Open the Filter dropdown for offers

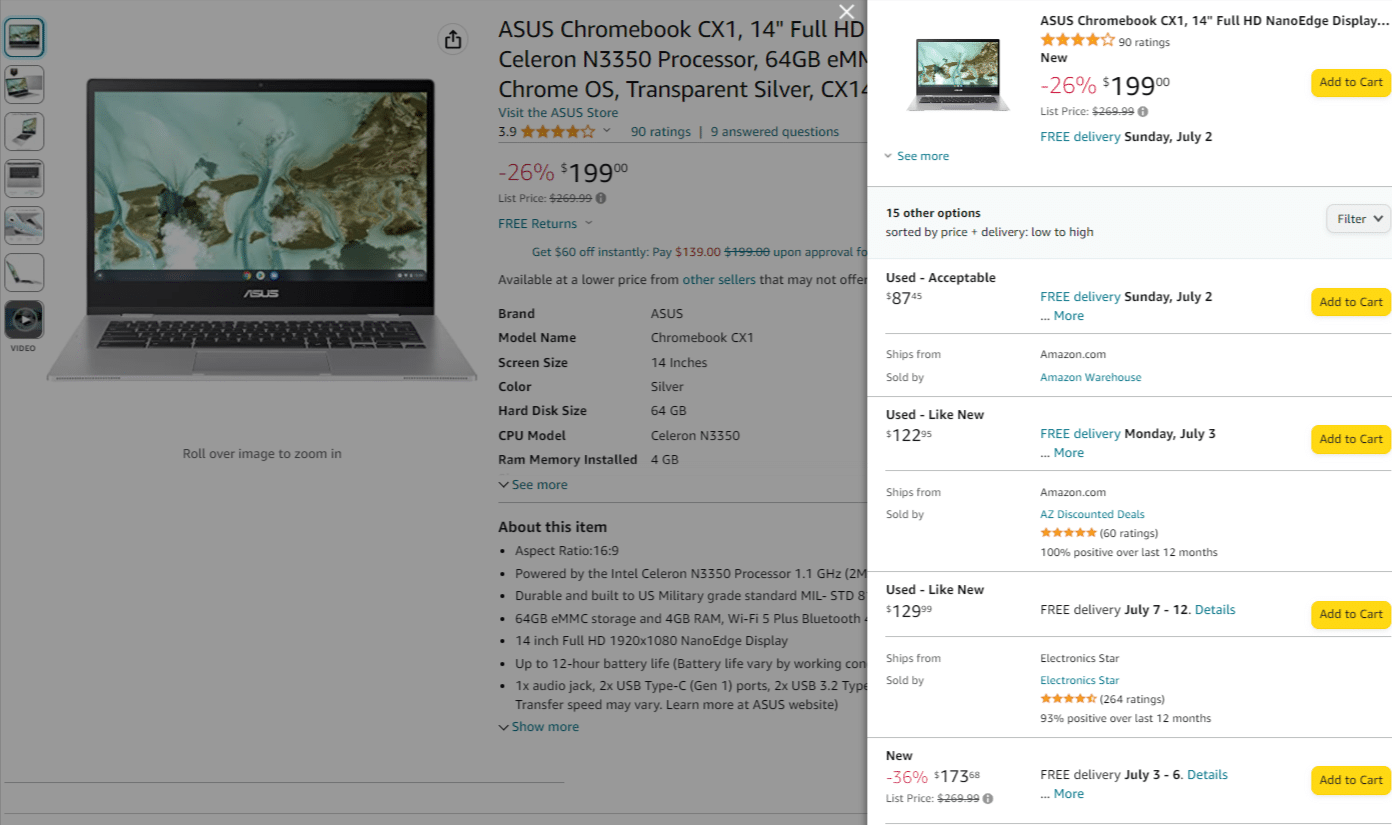click(x=1358, y=219)
